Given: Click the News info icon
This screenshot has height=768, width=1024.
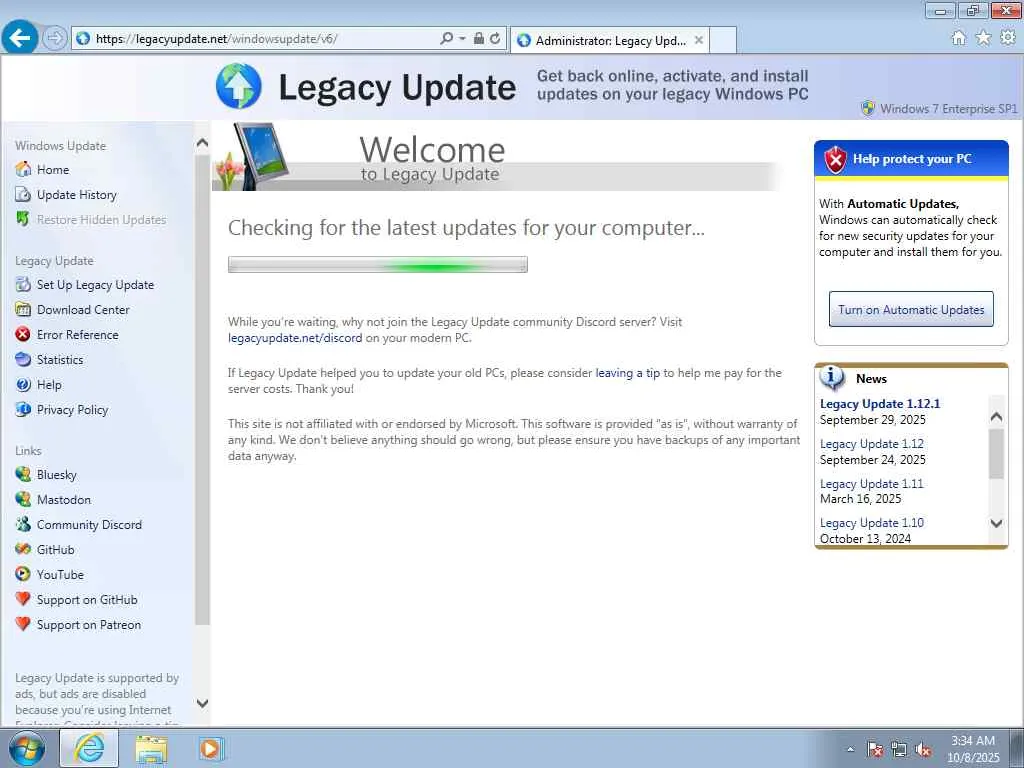Looking at the screenshot, I should coord(831,377).
